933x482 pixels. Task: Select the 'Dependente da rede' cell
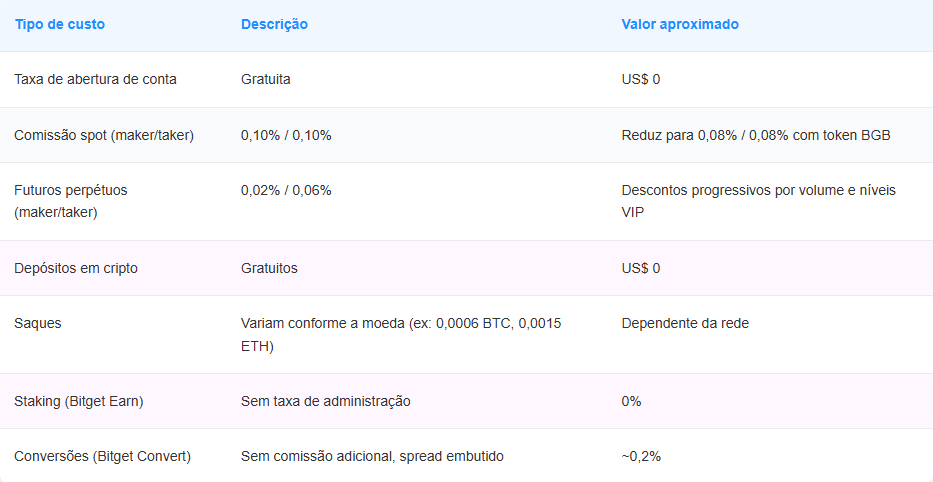pyautogui.click(x=685, y=323)
